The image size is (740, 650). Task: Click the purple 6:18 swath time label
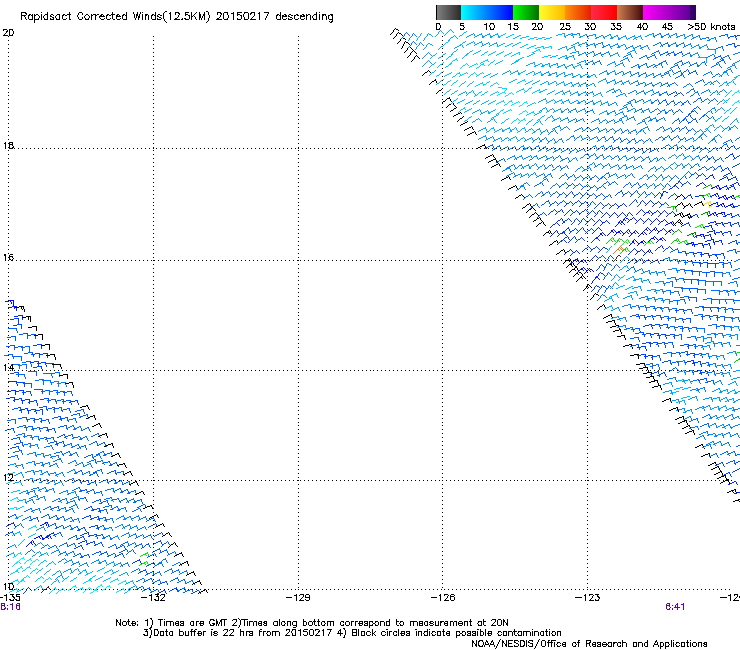tap(10, 607)
